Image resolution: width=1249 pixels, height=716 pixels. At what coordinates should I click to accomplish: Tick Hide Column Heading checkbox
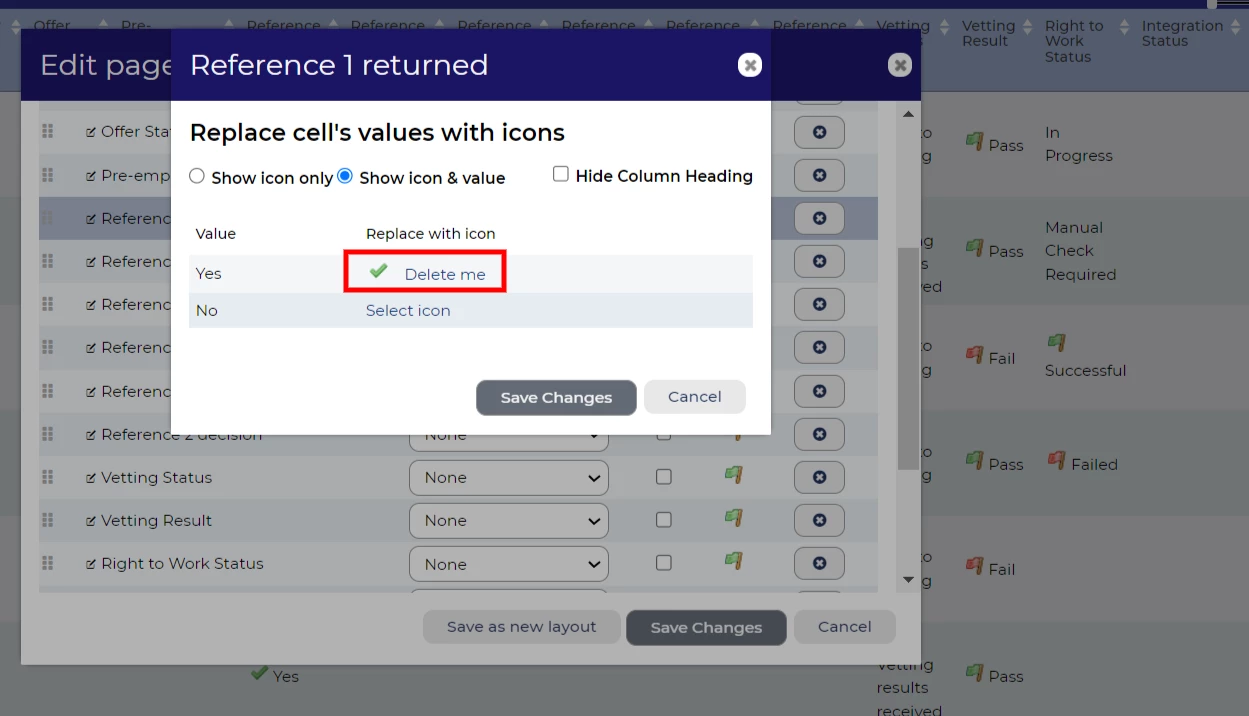click(561, 174)
